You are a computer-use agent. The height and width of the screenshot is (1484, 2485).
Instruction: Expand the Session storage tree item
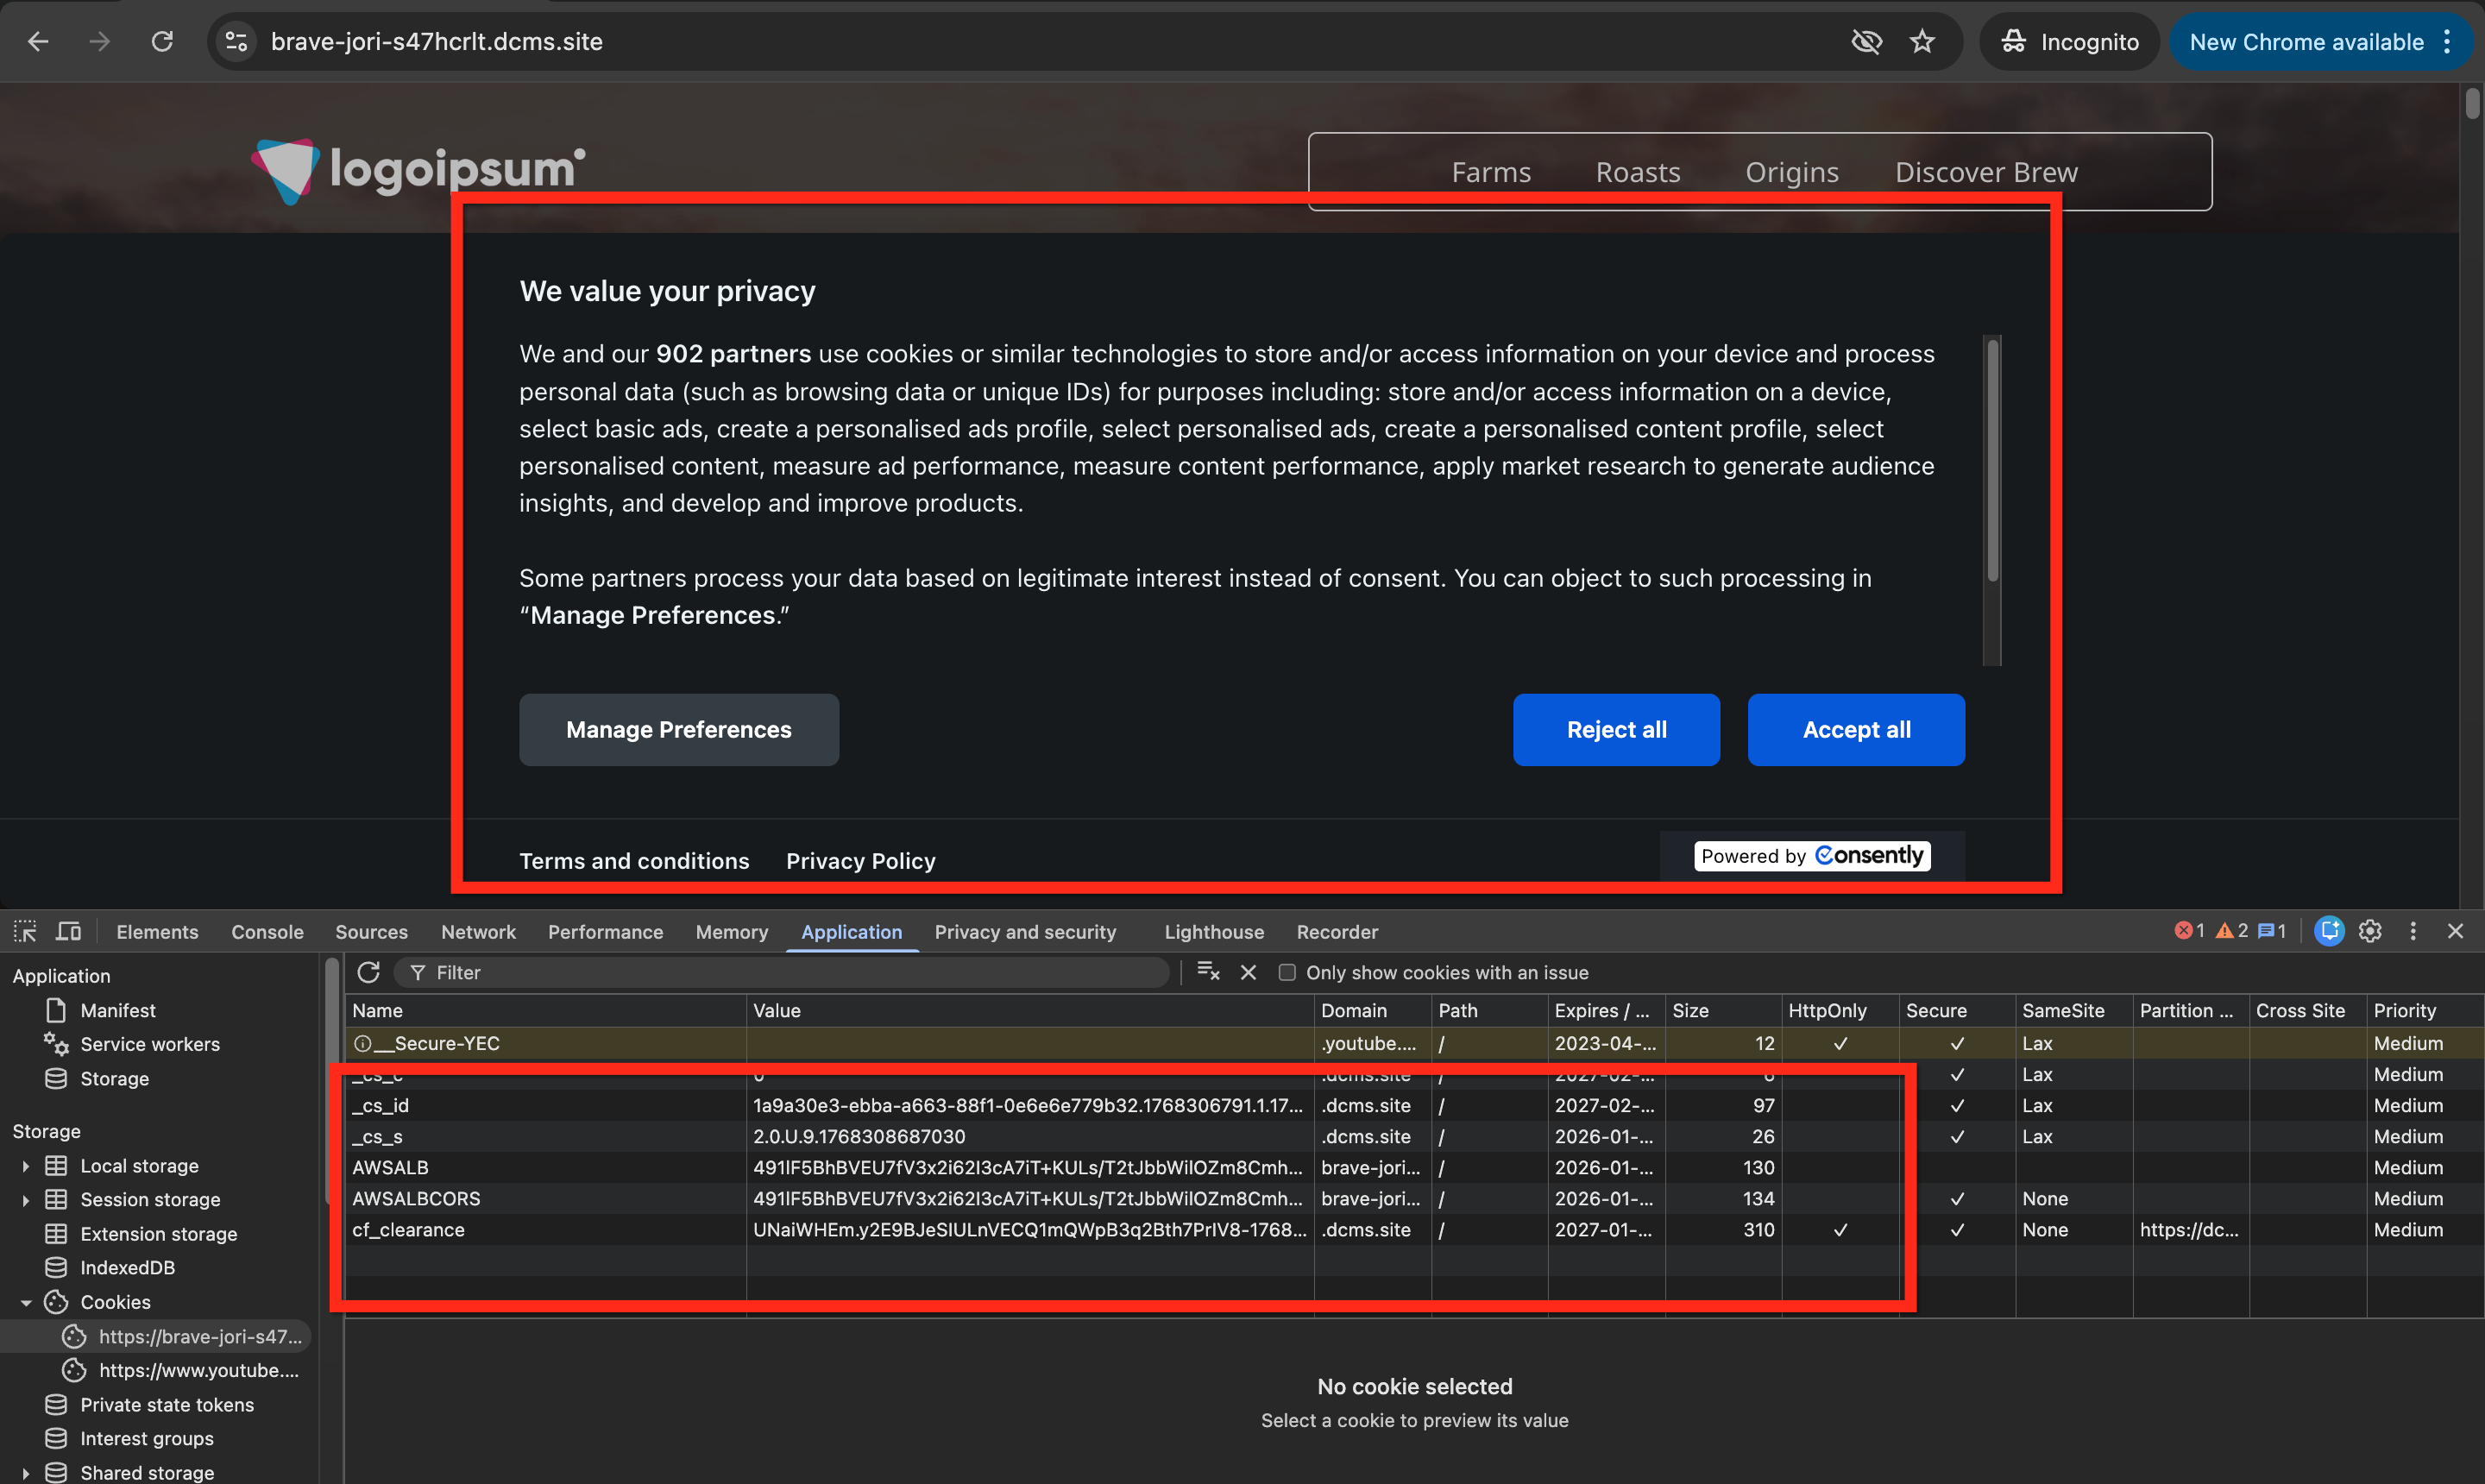25,1199
